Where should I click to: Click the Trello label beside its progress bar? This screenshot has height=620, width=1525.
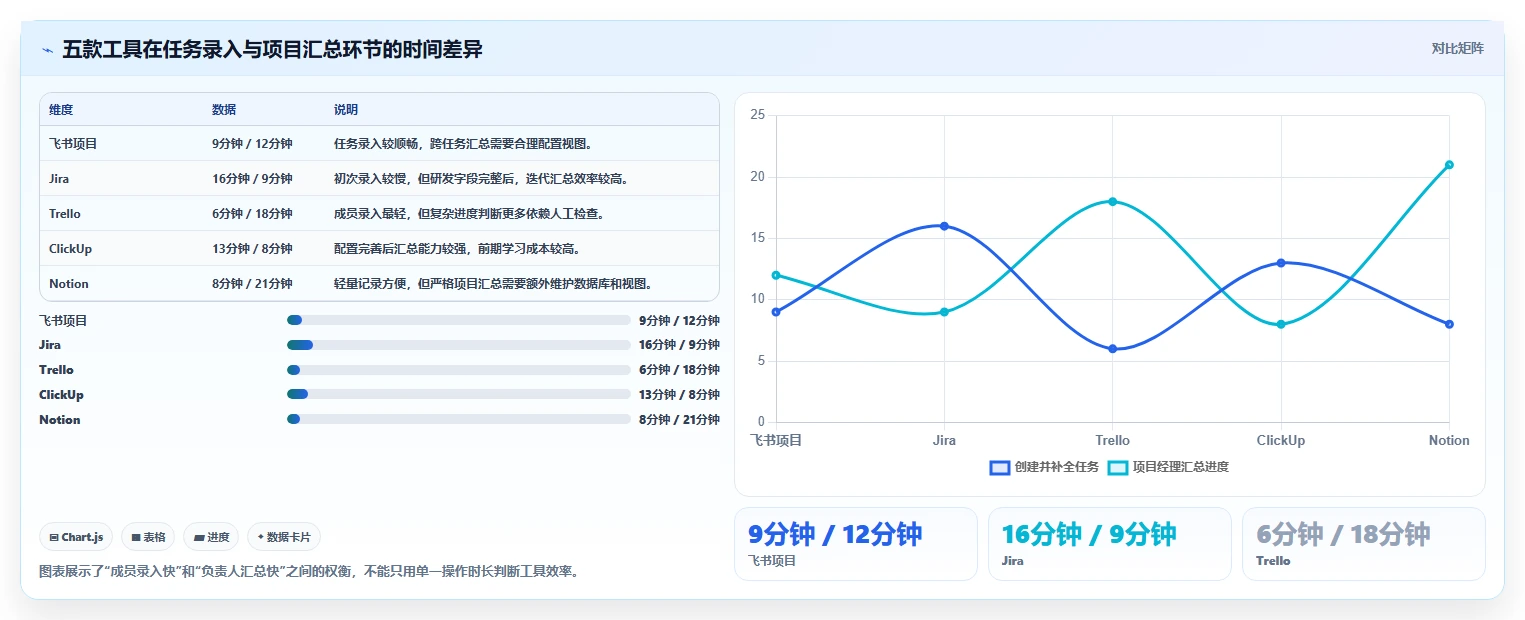point(56,370)
